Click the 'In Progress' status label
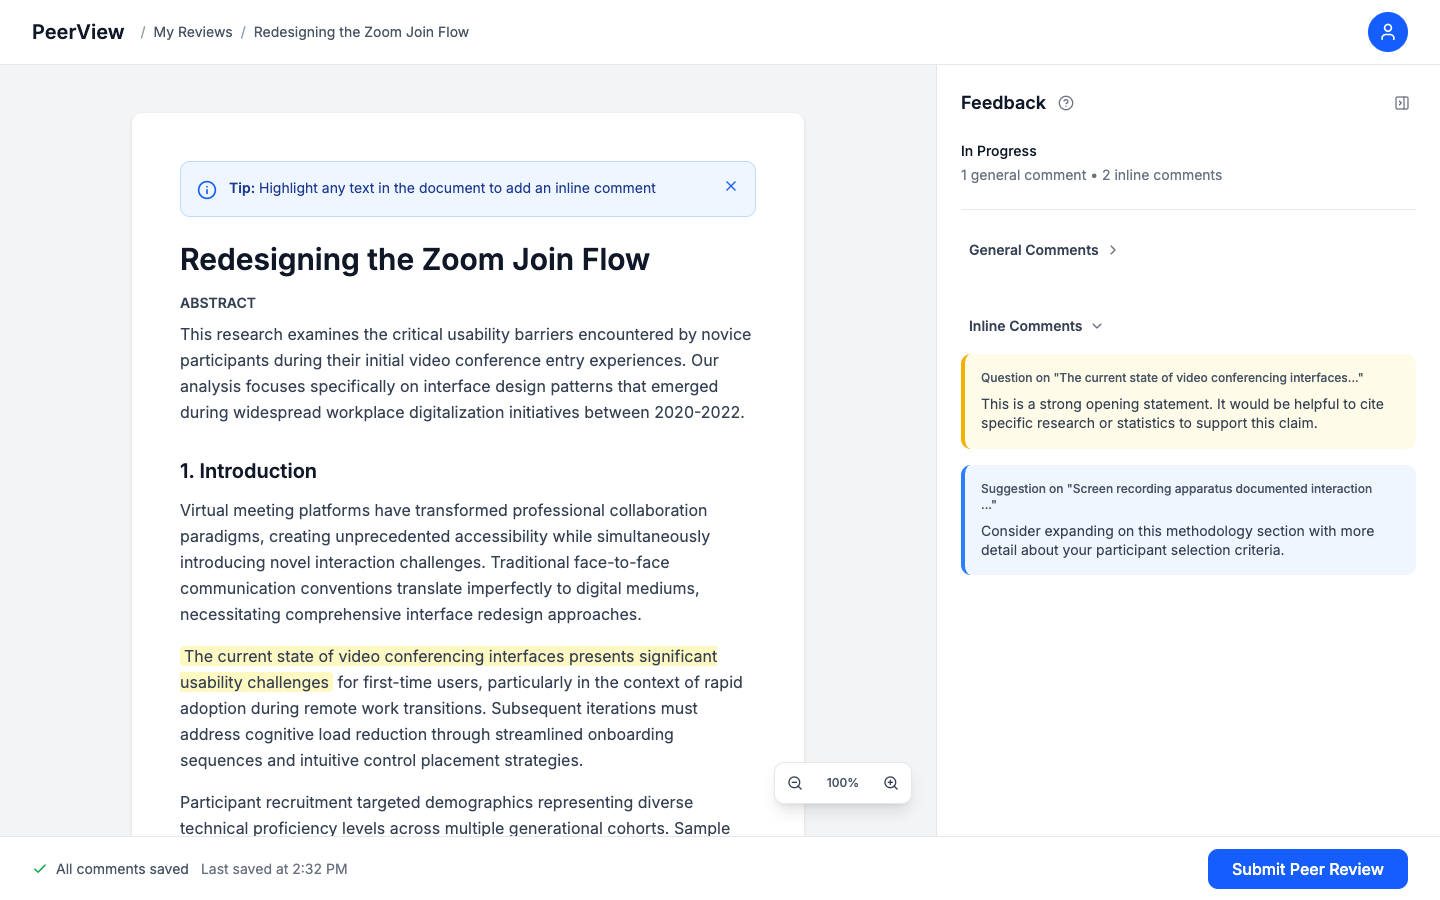Image resolution: width=1440 pixels, height=900 pixels. (998, 151)
